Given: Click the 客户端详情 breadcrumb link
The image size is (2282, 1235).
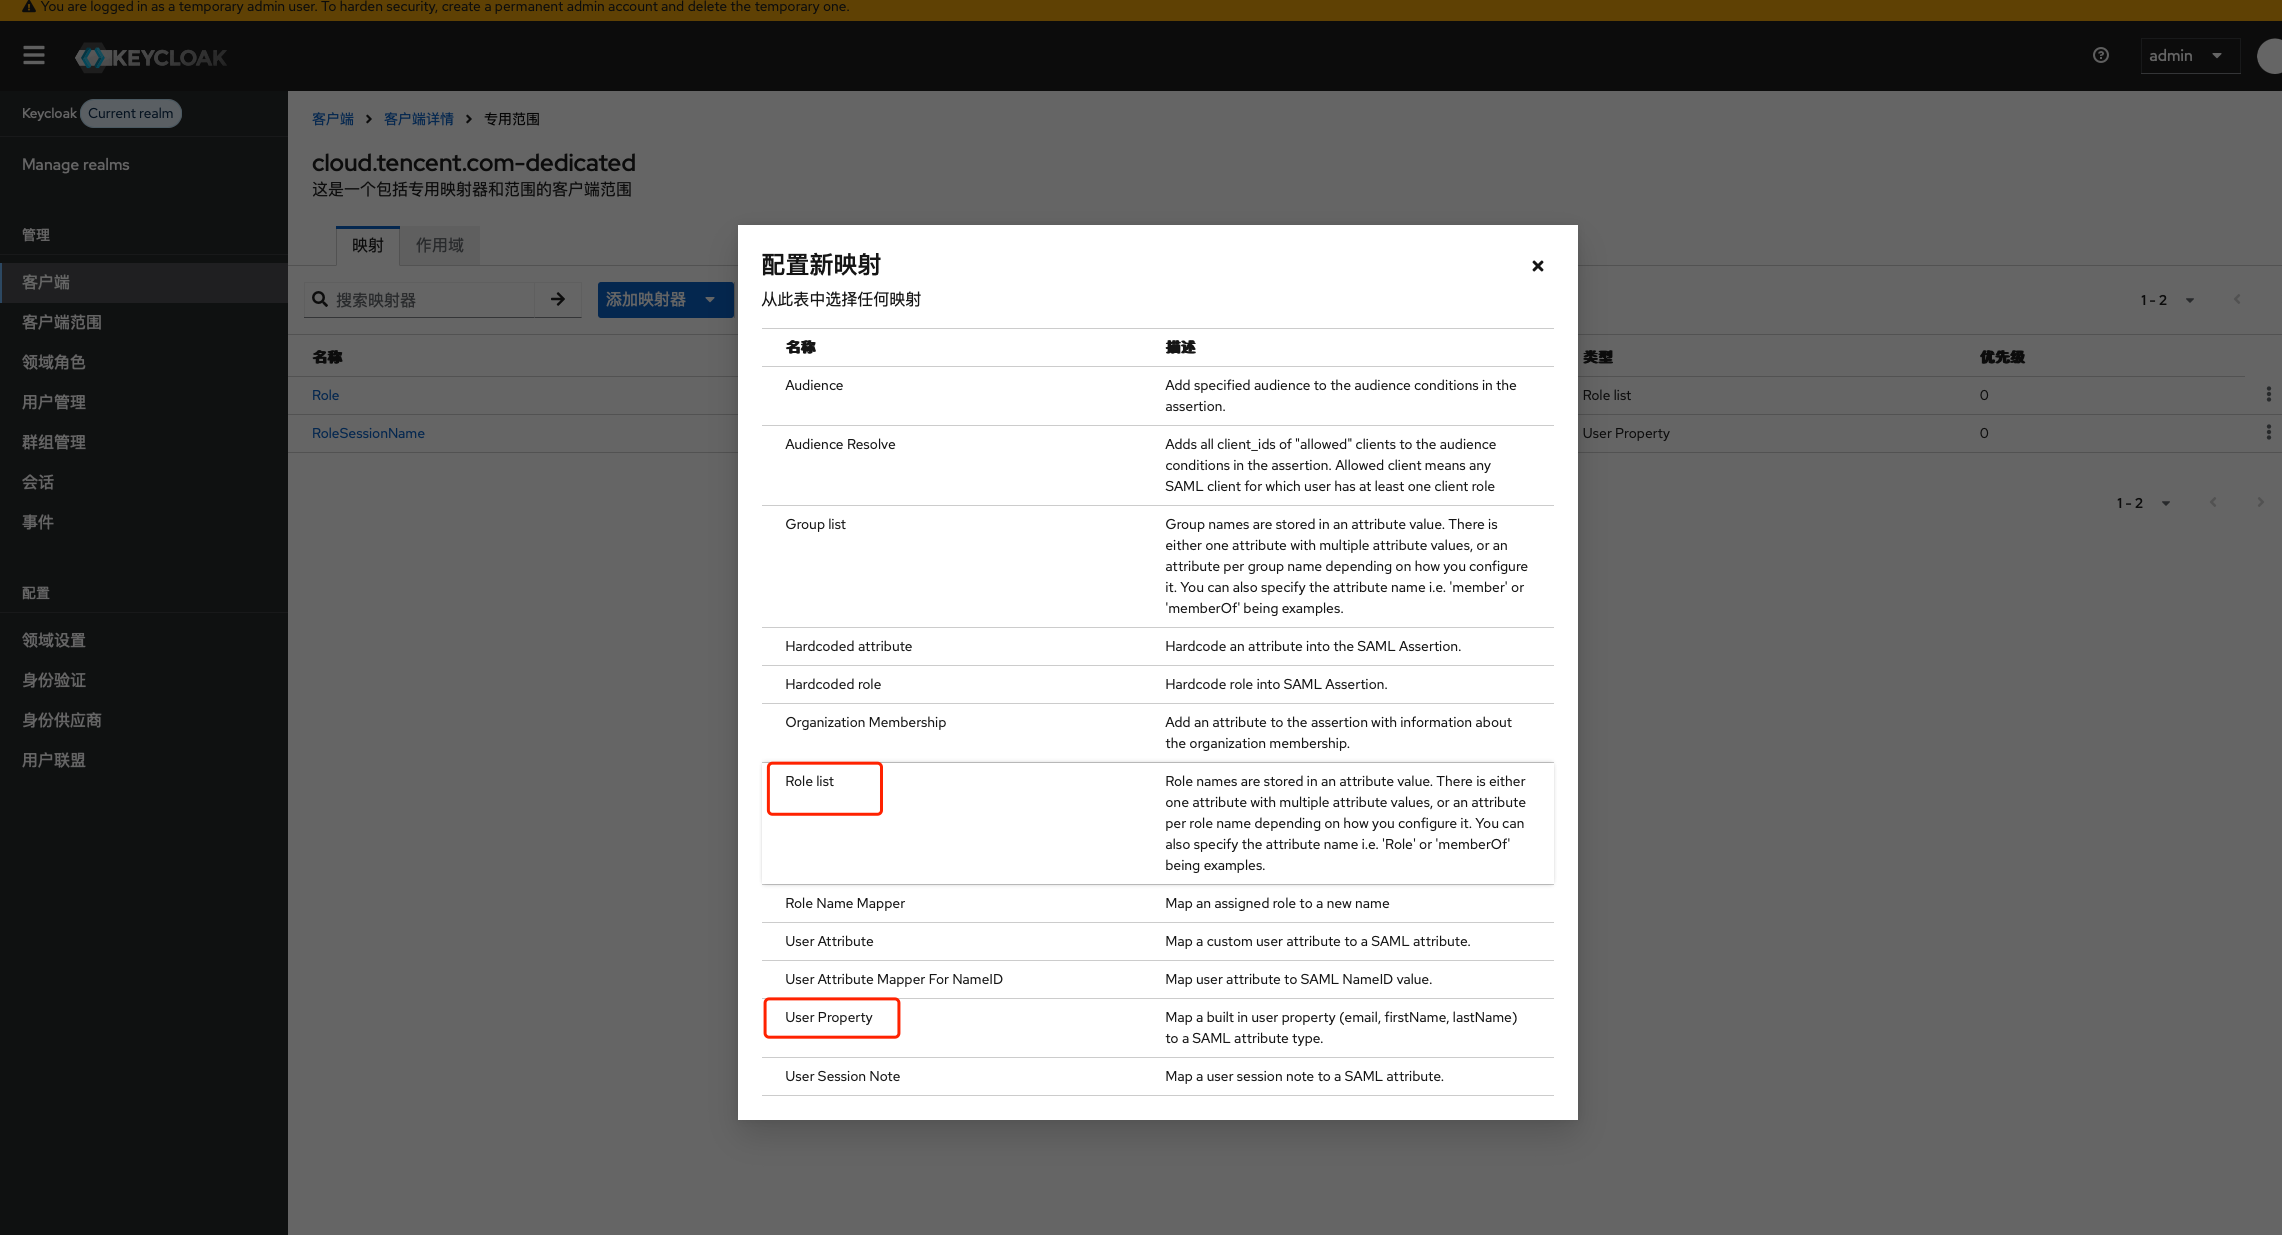Looking at the screenshot, I should 418,119.
